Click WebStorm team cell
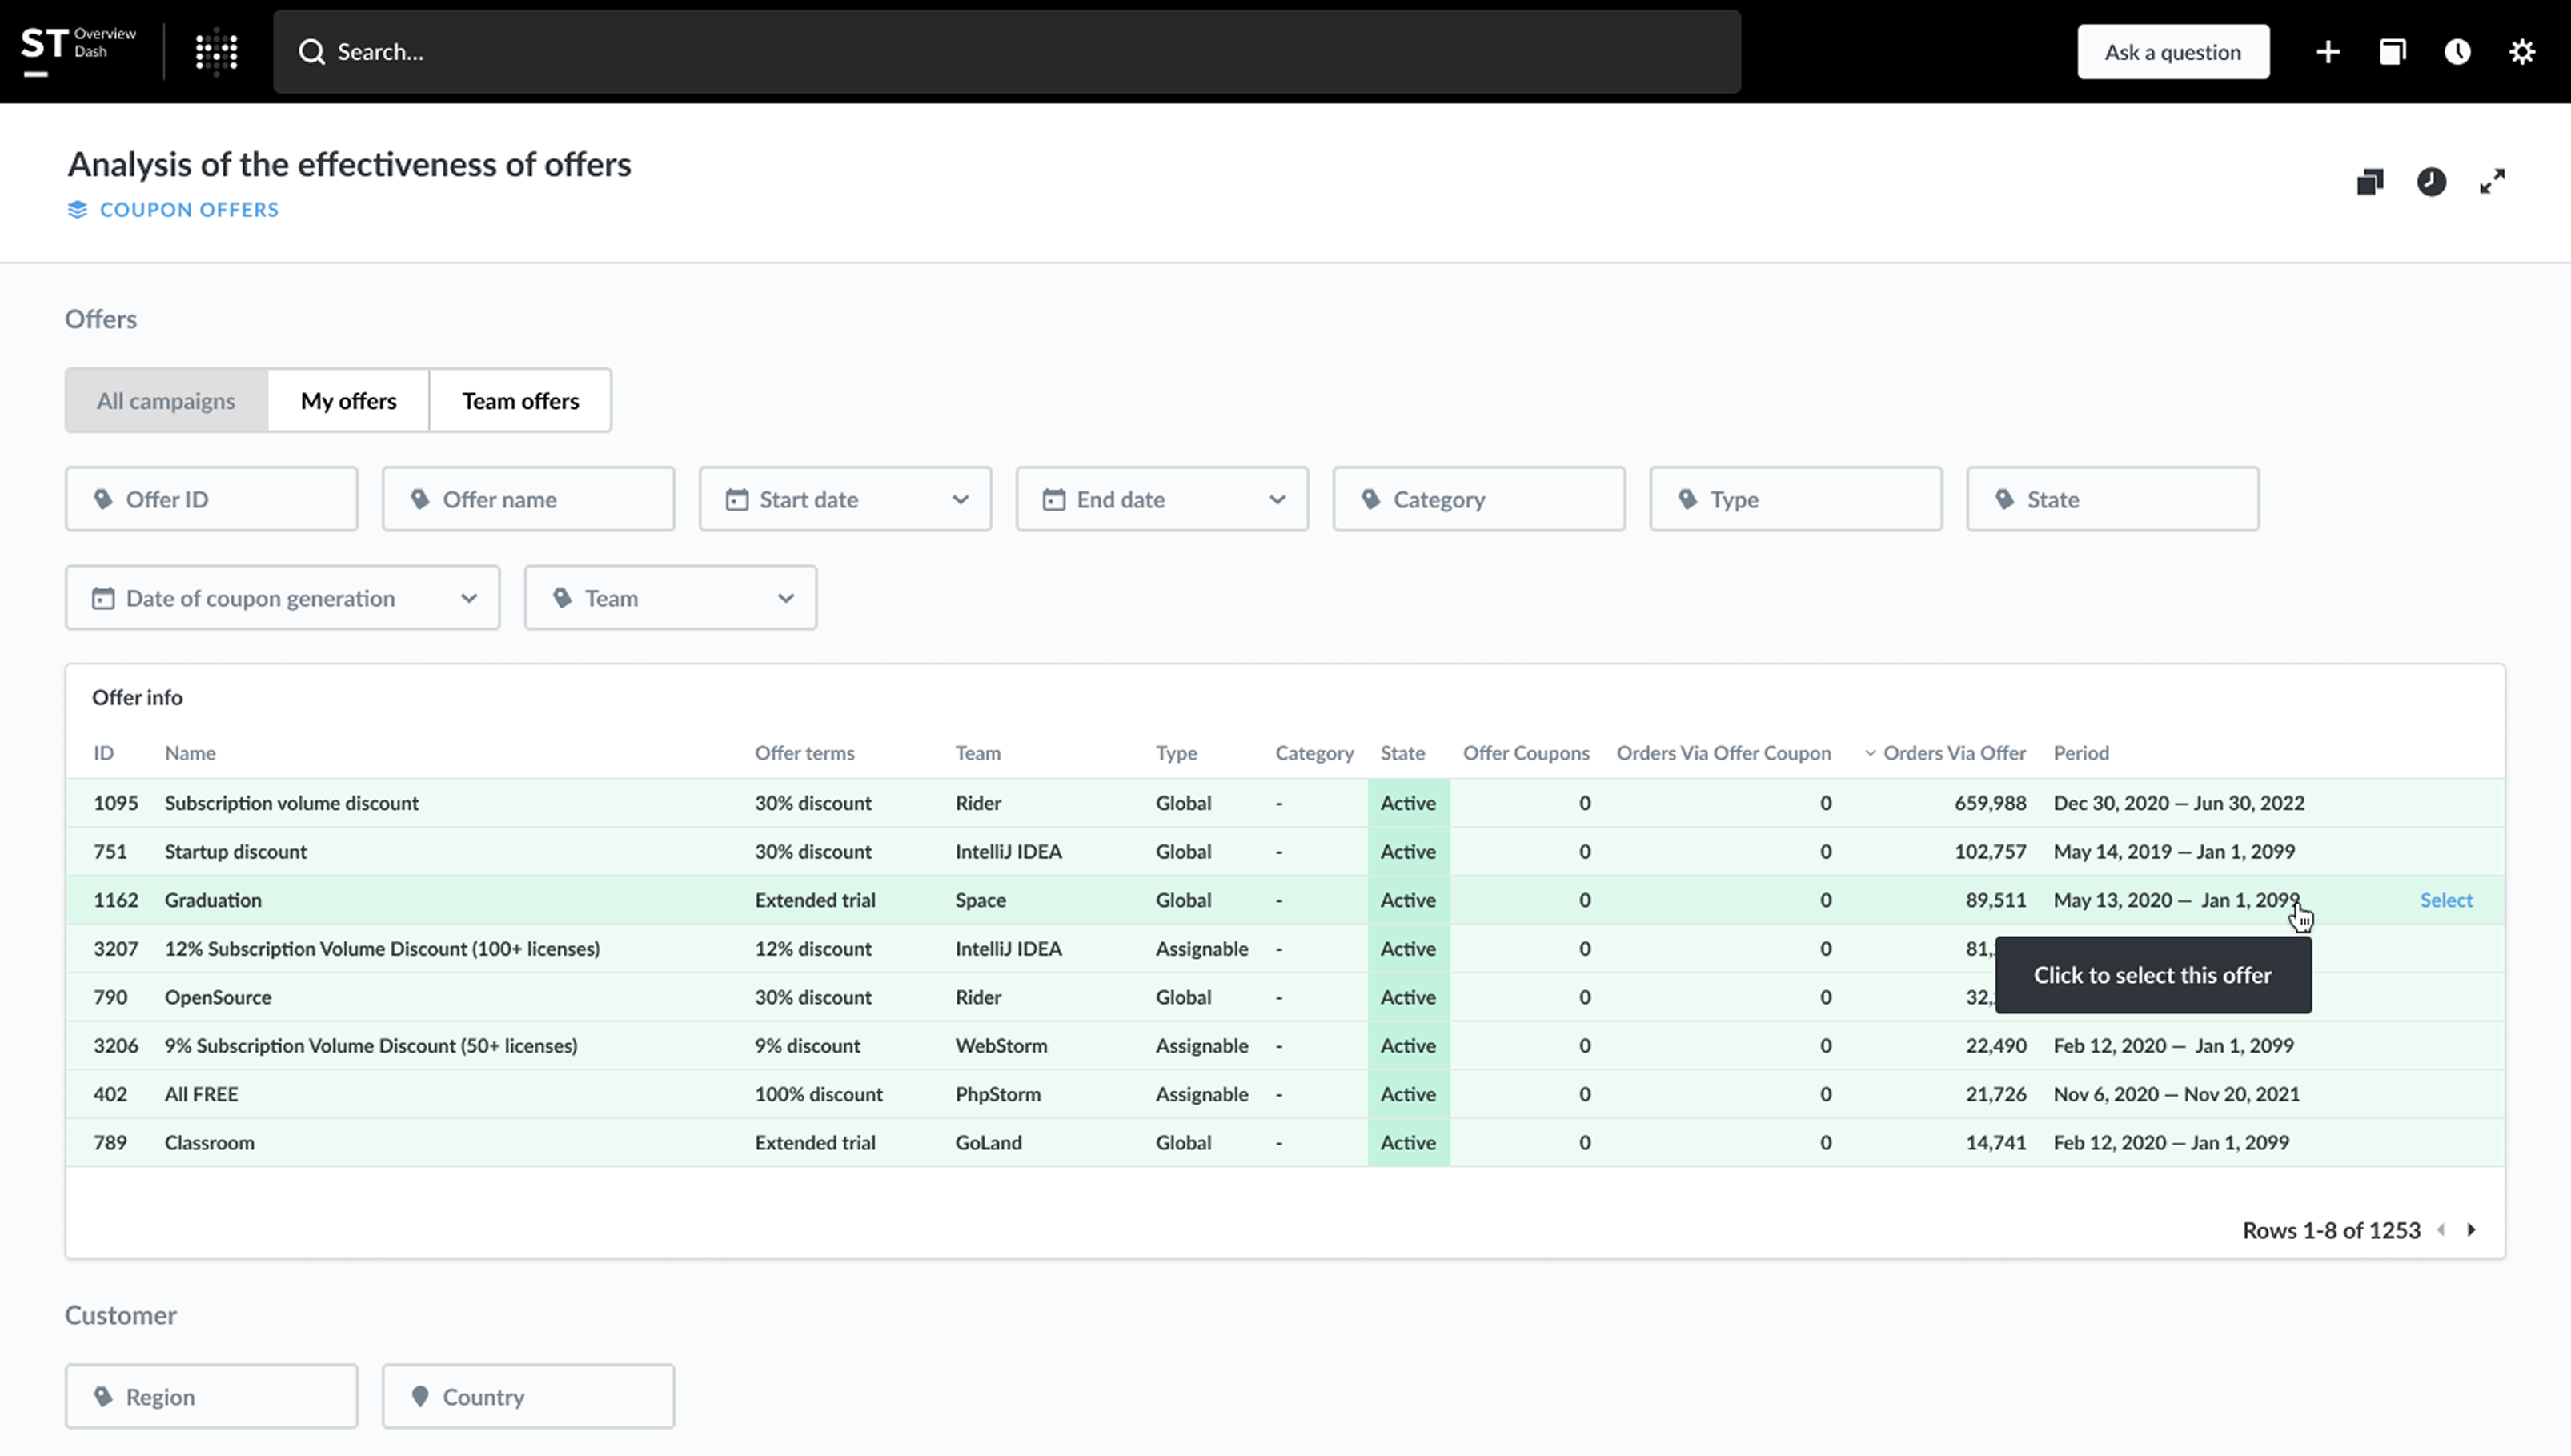 click(x=1001, y=1046)
